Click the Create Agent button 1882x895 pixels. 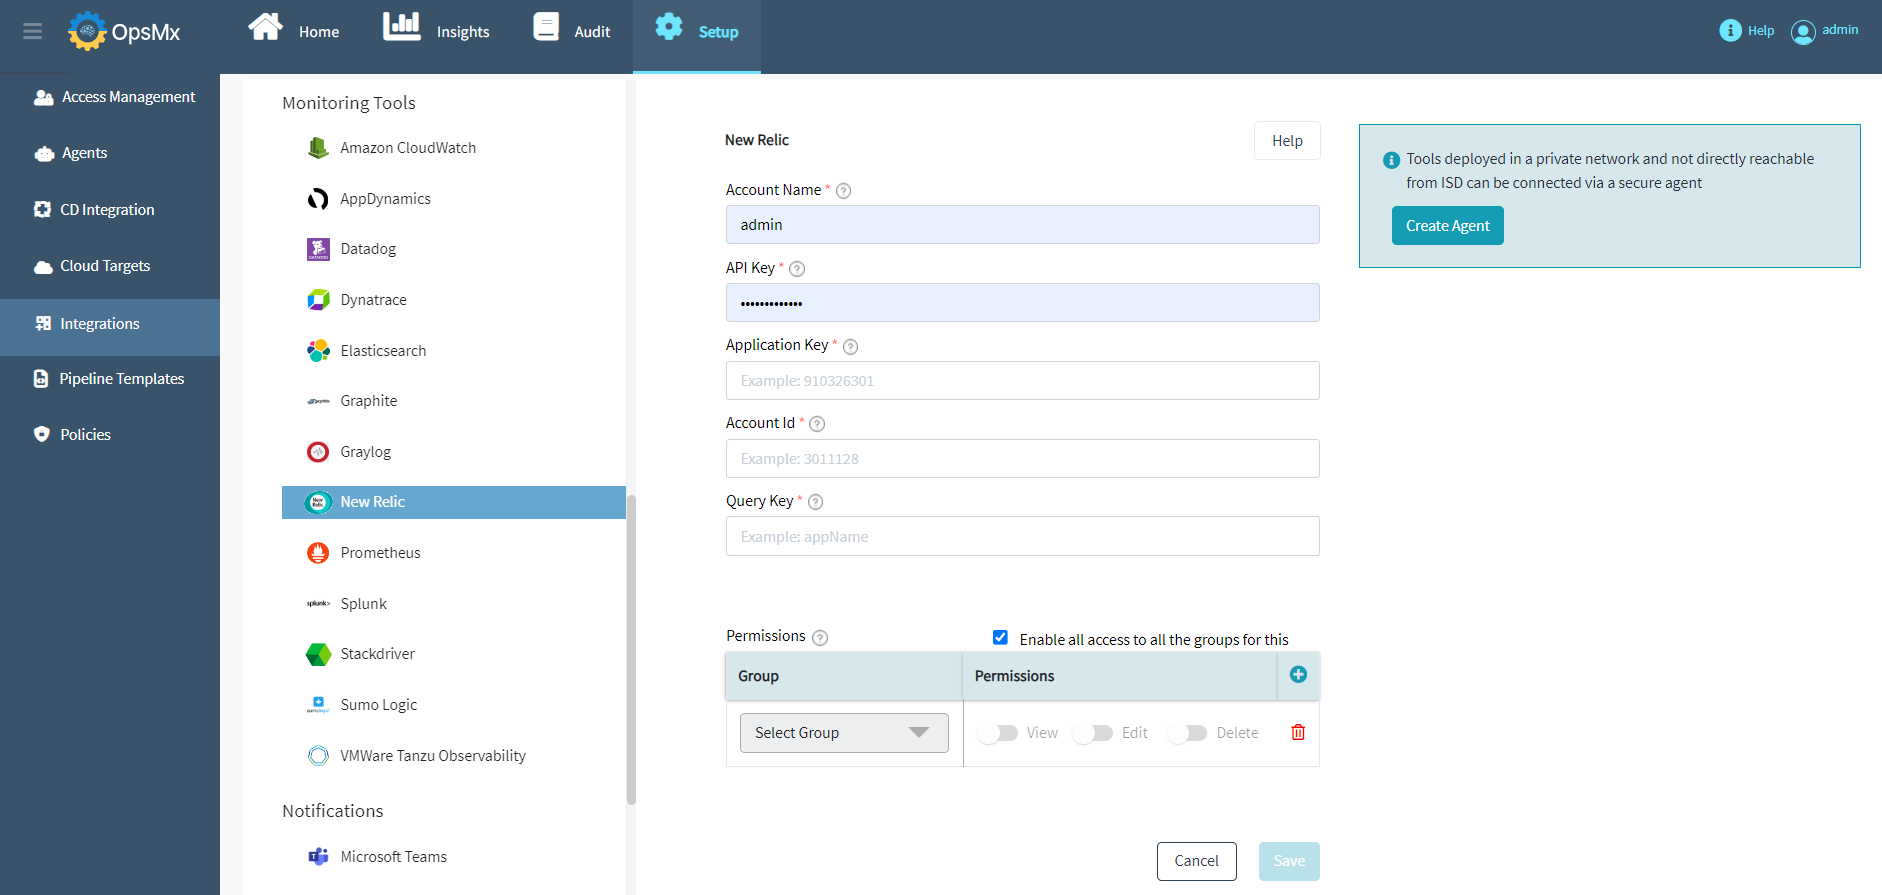point(1447,226)
